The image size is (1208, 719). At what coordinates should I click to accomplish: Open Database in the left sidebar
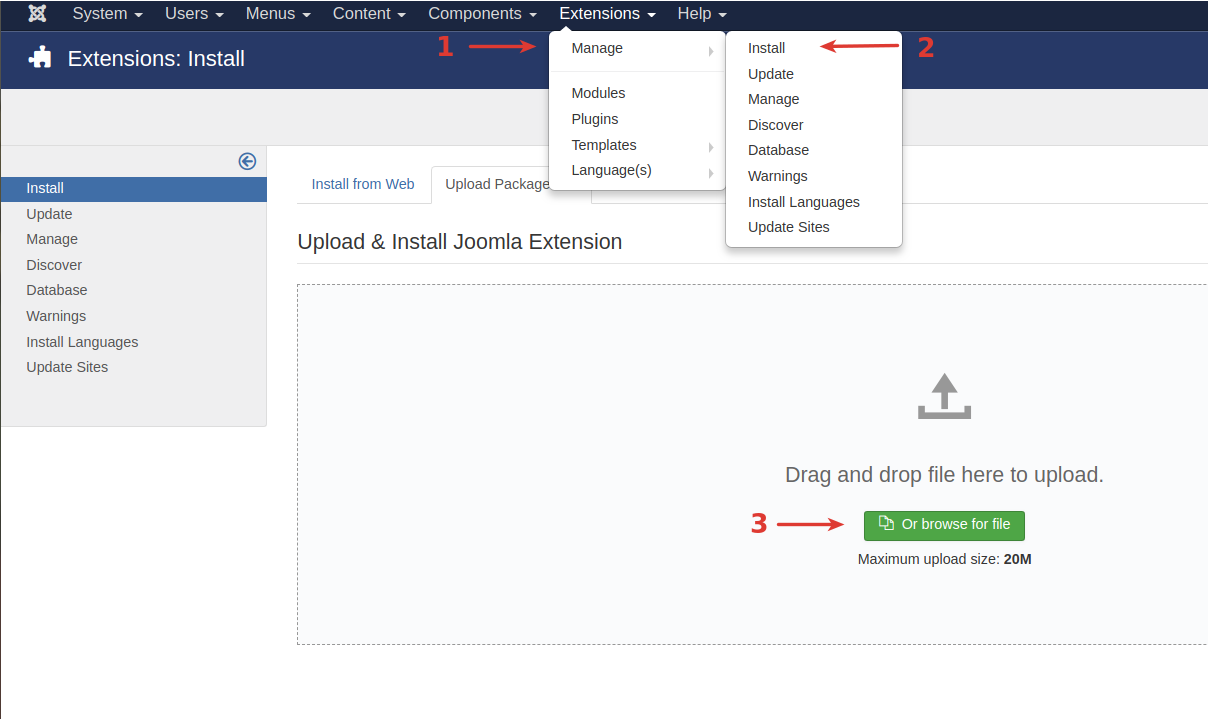[x=134, y=290]
